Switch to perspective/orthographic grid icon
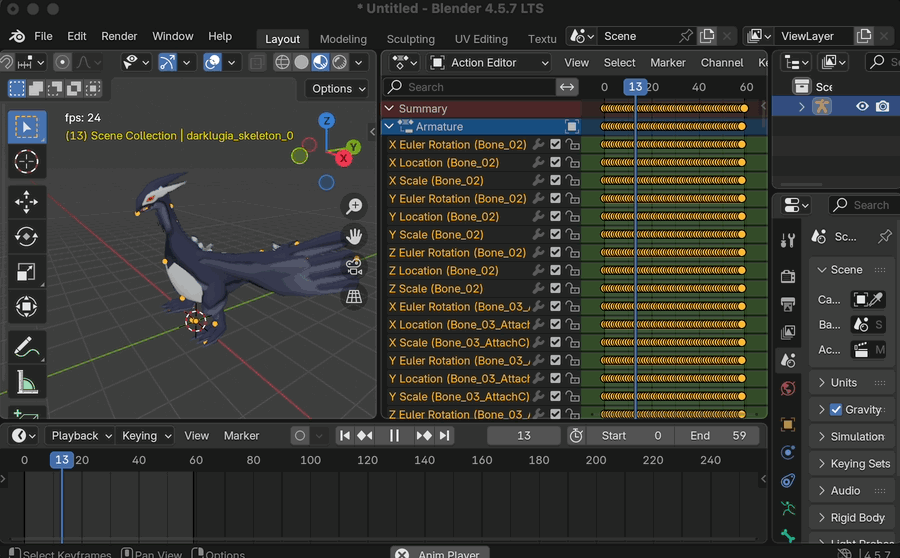 [354, 297]
